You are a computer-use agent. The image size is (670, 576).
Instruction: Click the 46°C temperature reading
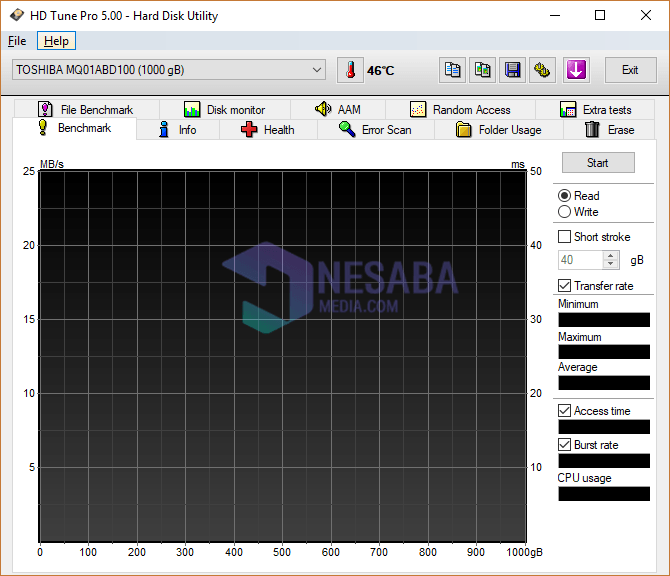381,71
